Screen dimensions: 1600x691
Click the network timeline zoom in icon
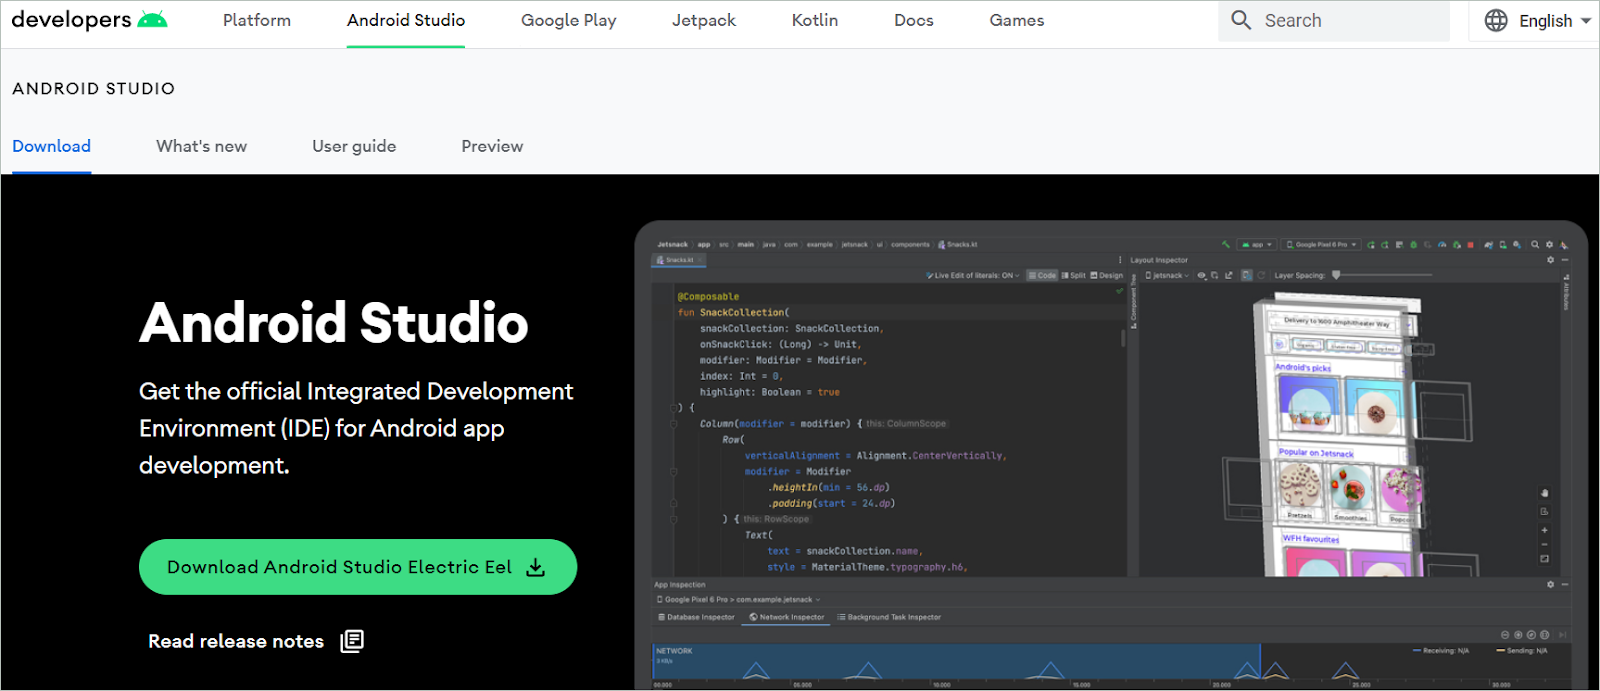pos(1518,635)
